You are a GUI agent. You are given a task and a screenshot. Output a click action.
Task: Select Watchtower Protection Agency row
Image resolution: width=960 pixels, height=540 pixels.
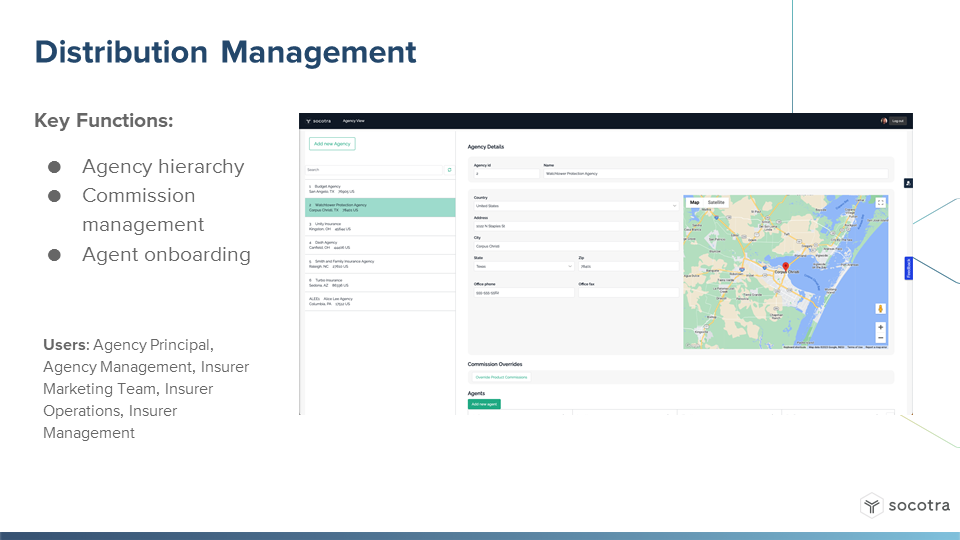[380, 208]
